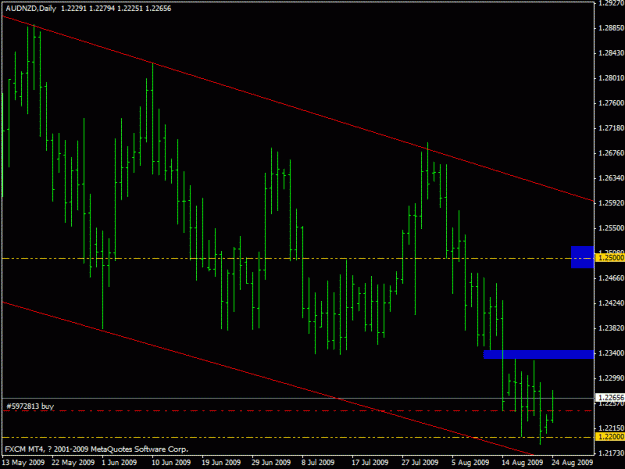Click the 1.24660 price axis label
This screenshot has width=625, height=469.
click(611, 278)
